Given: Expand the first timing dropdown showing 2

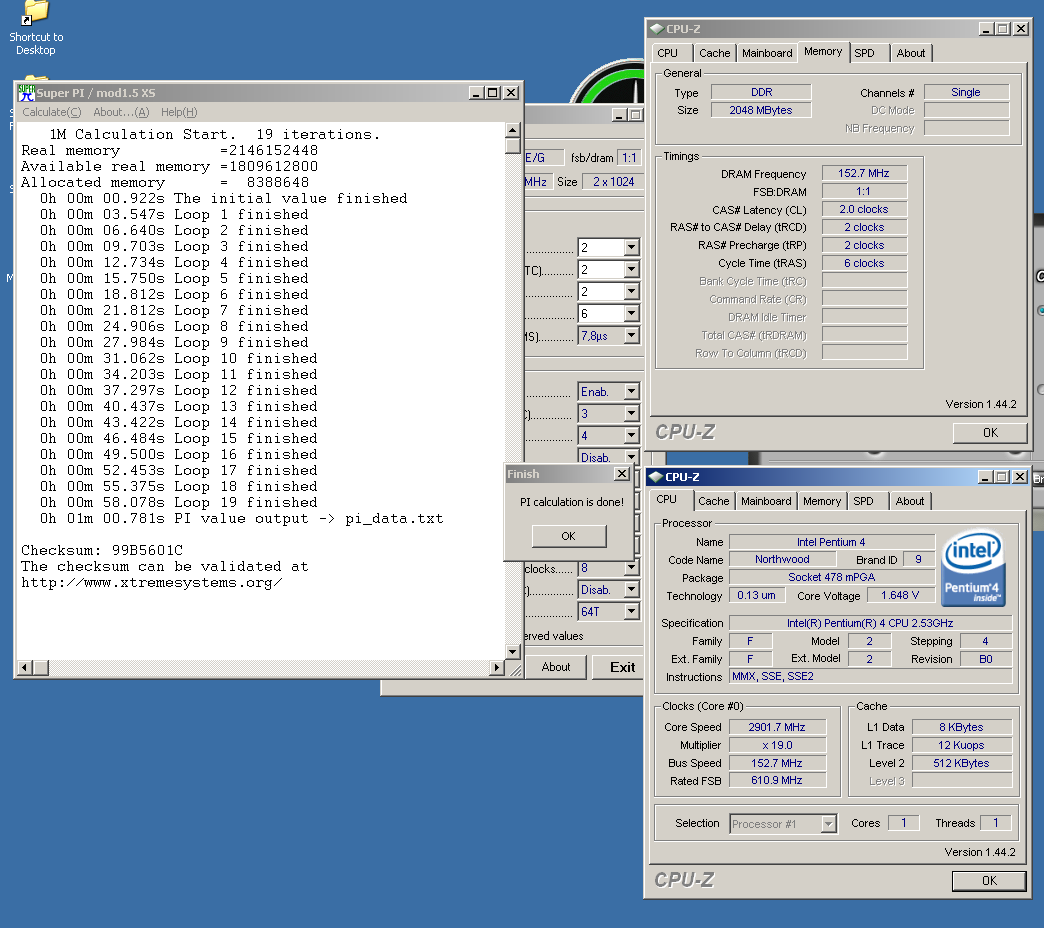Looking at the screenshot, I should pyautogui.click(x=631, y=248).
